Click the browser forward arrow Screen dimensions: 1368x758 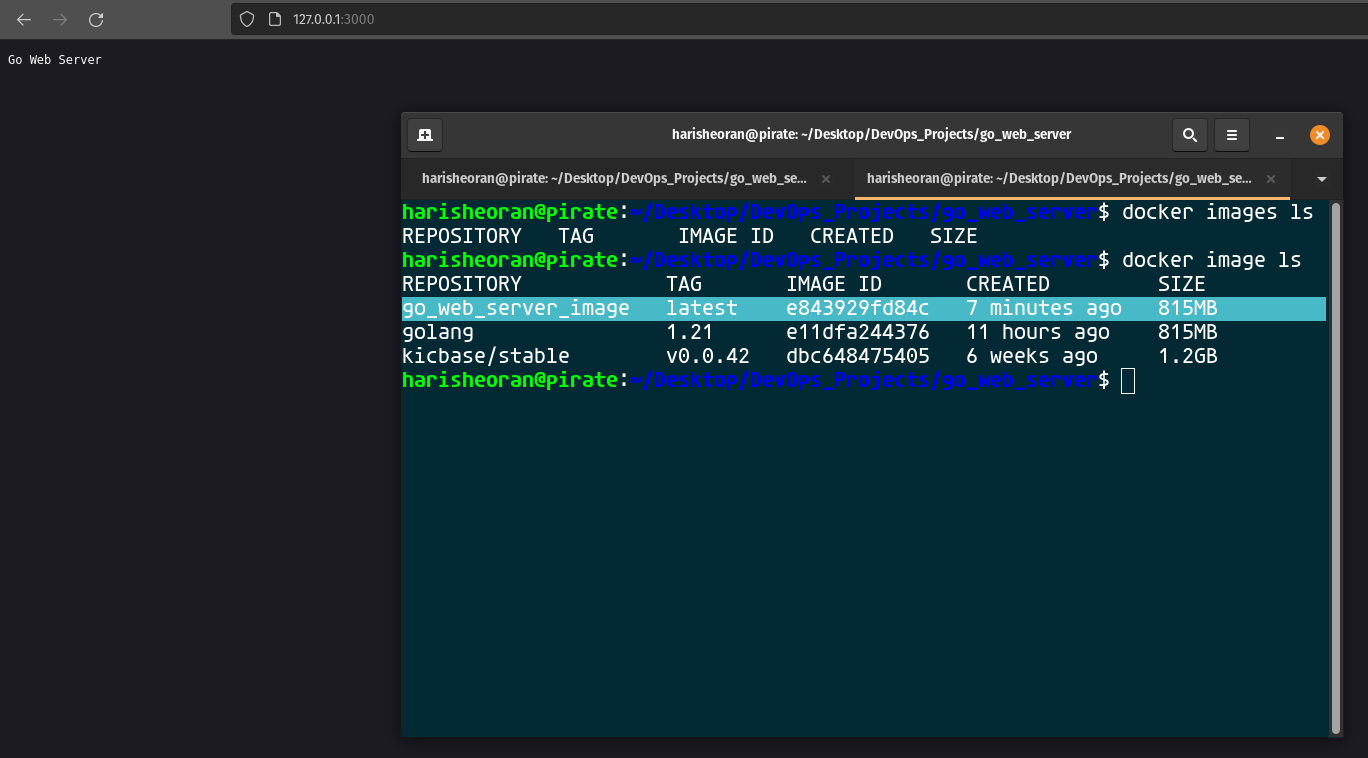point(58,19)
